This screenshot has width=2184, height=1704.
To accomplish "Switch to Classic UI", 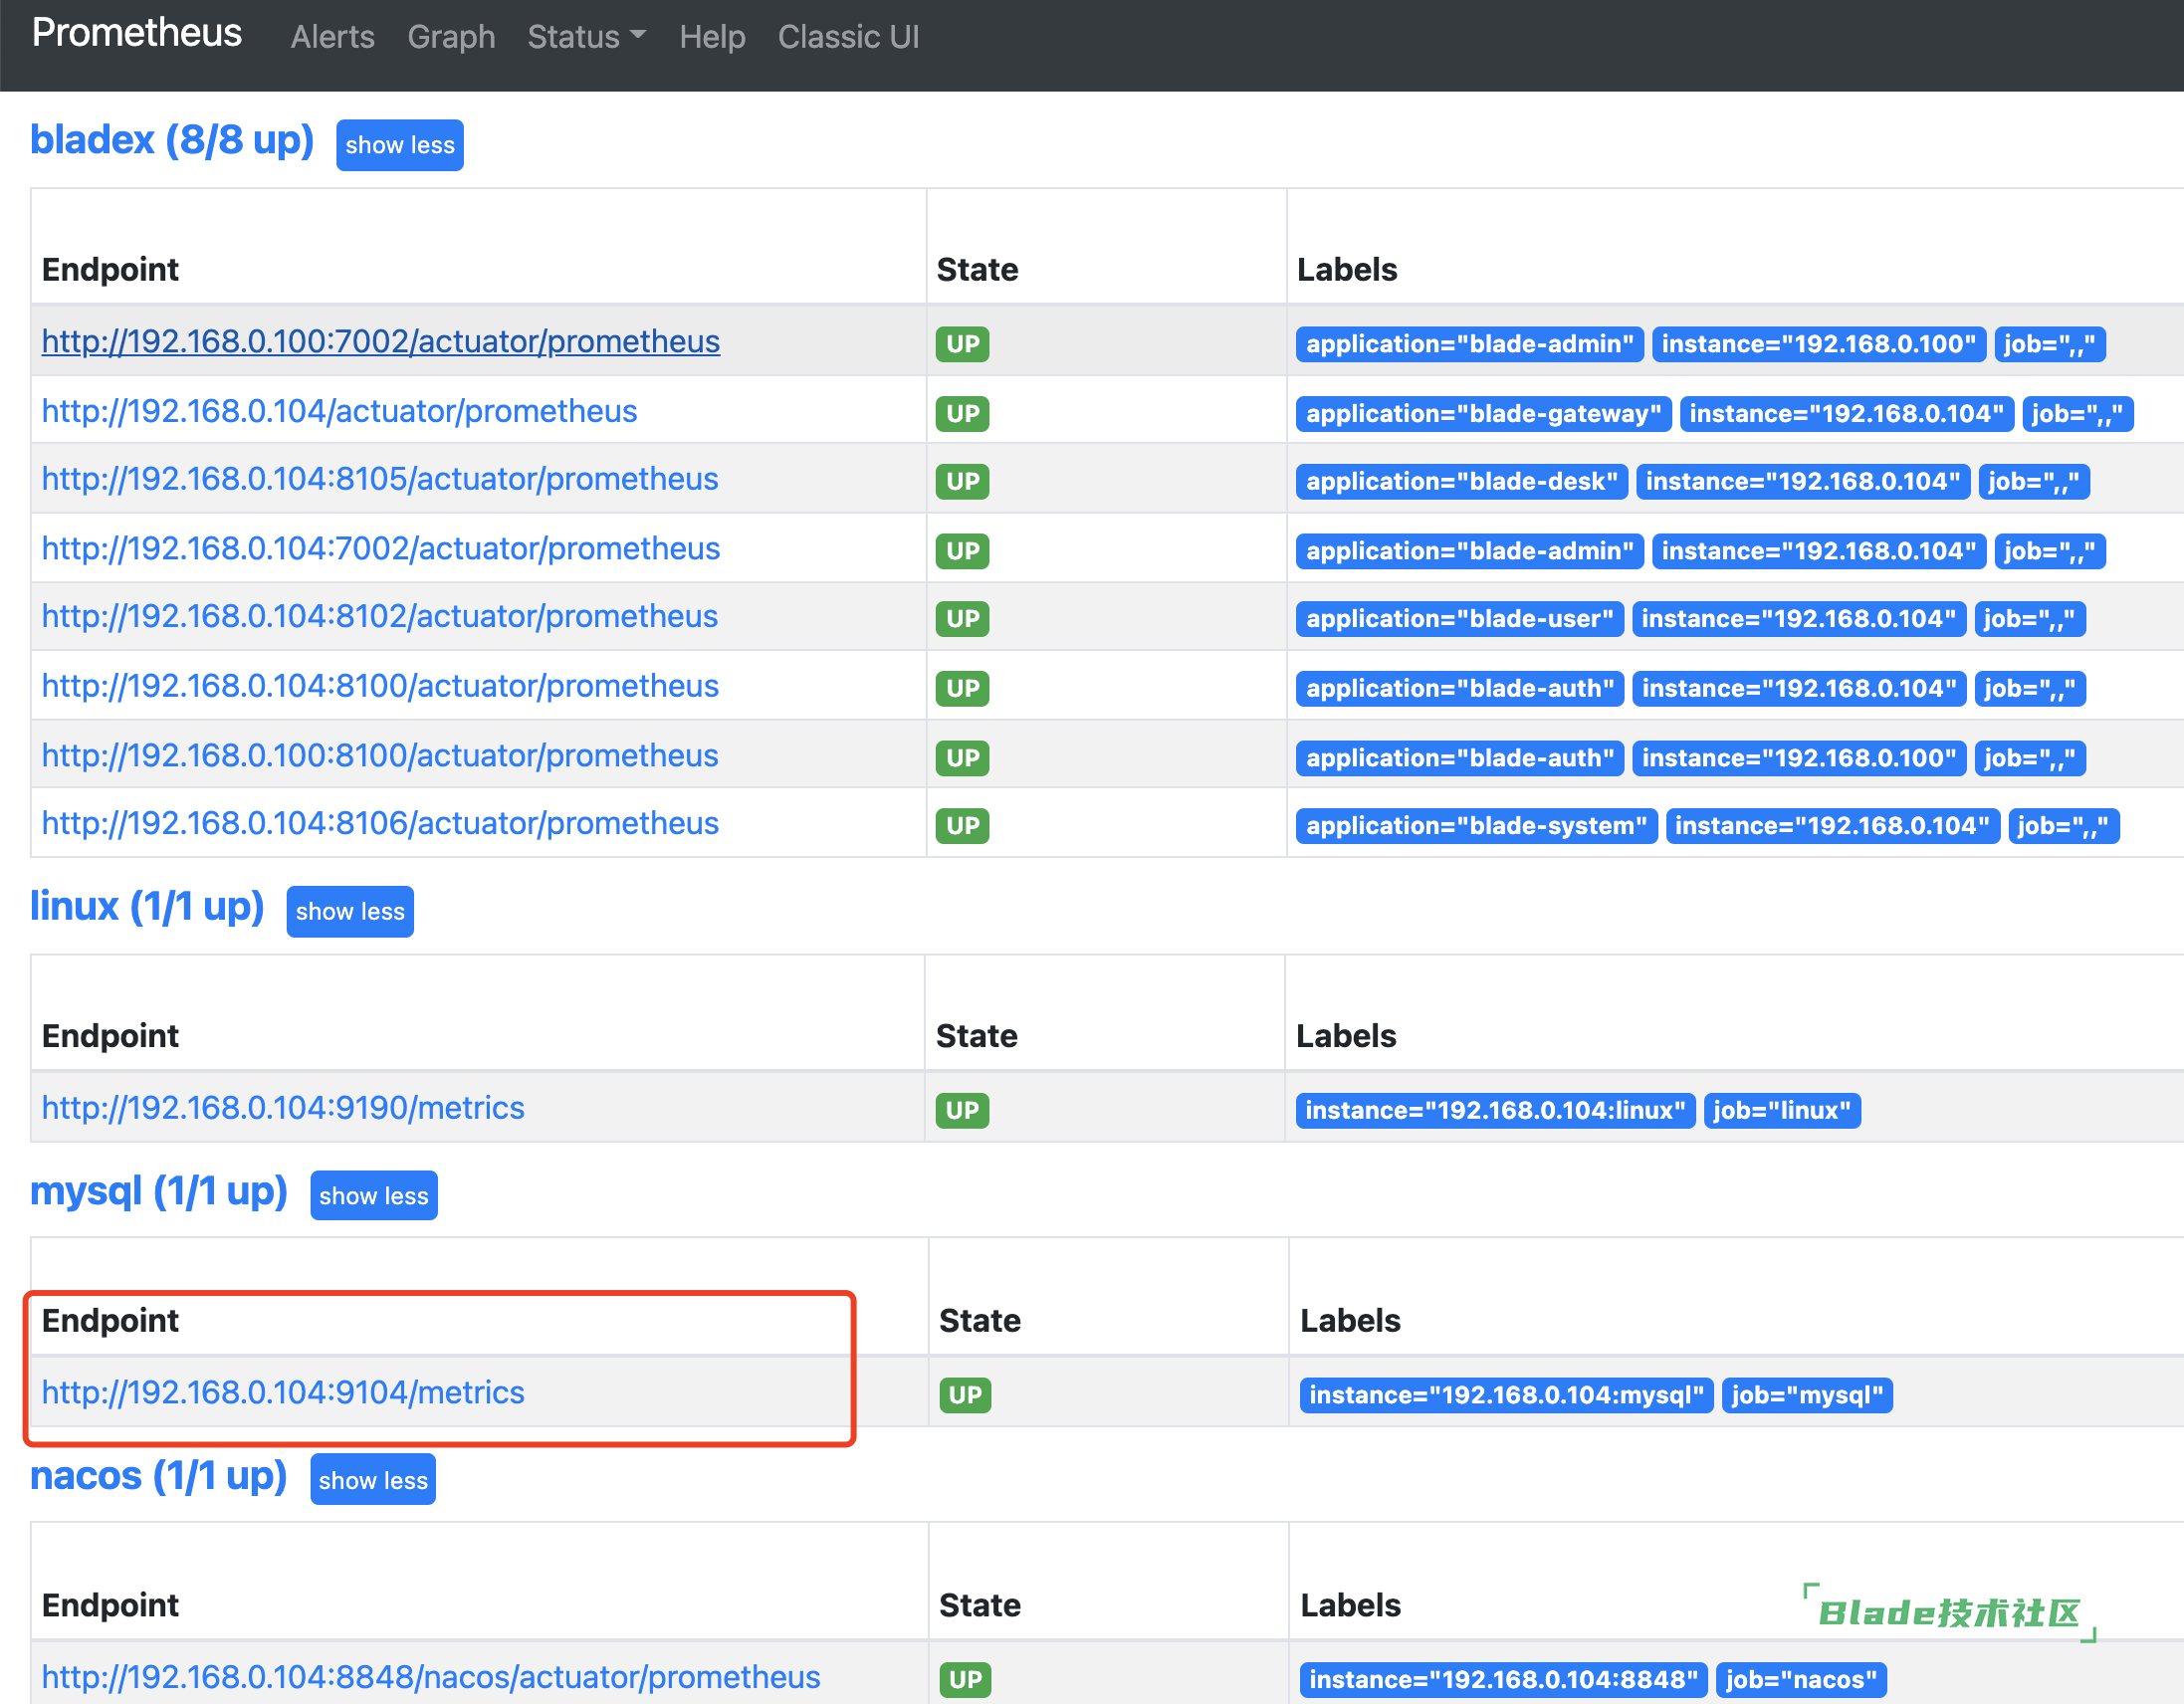I will [848, 37].
